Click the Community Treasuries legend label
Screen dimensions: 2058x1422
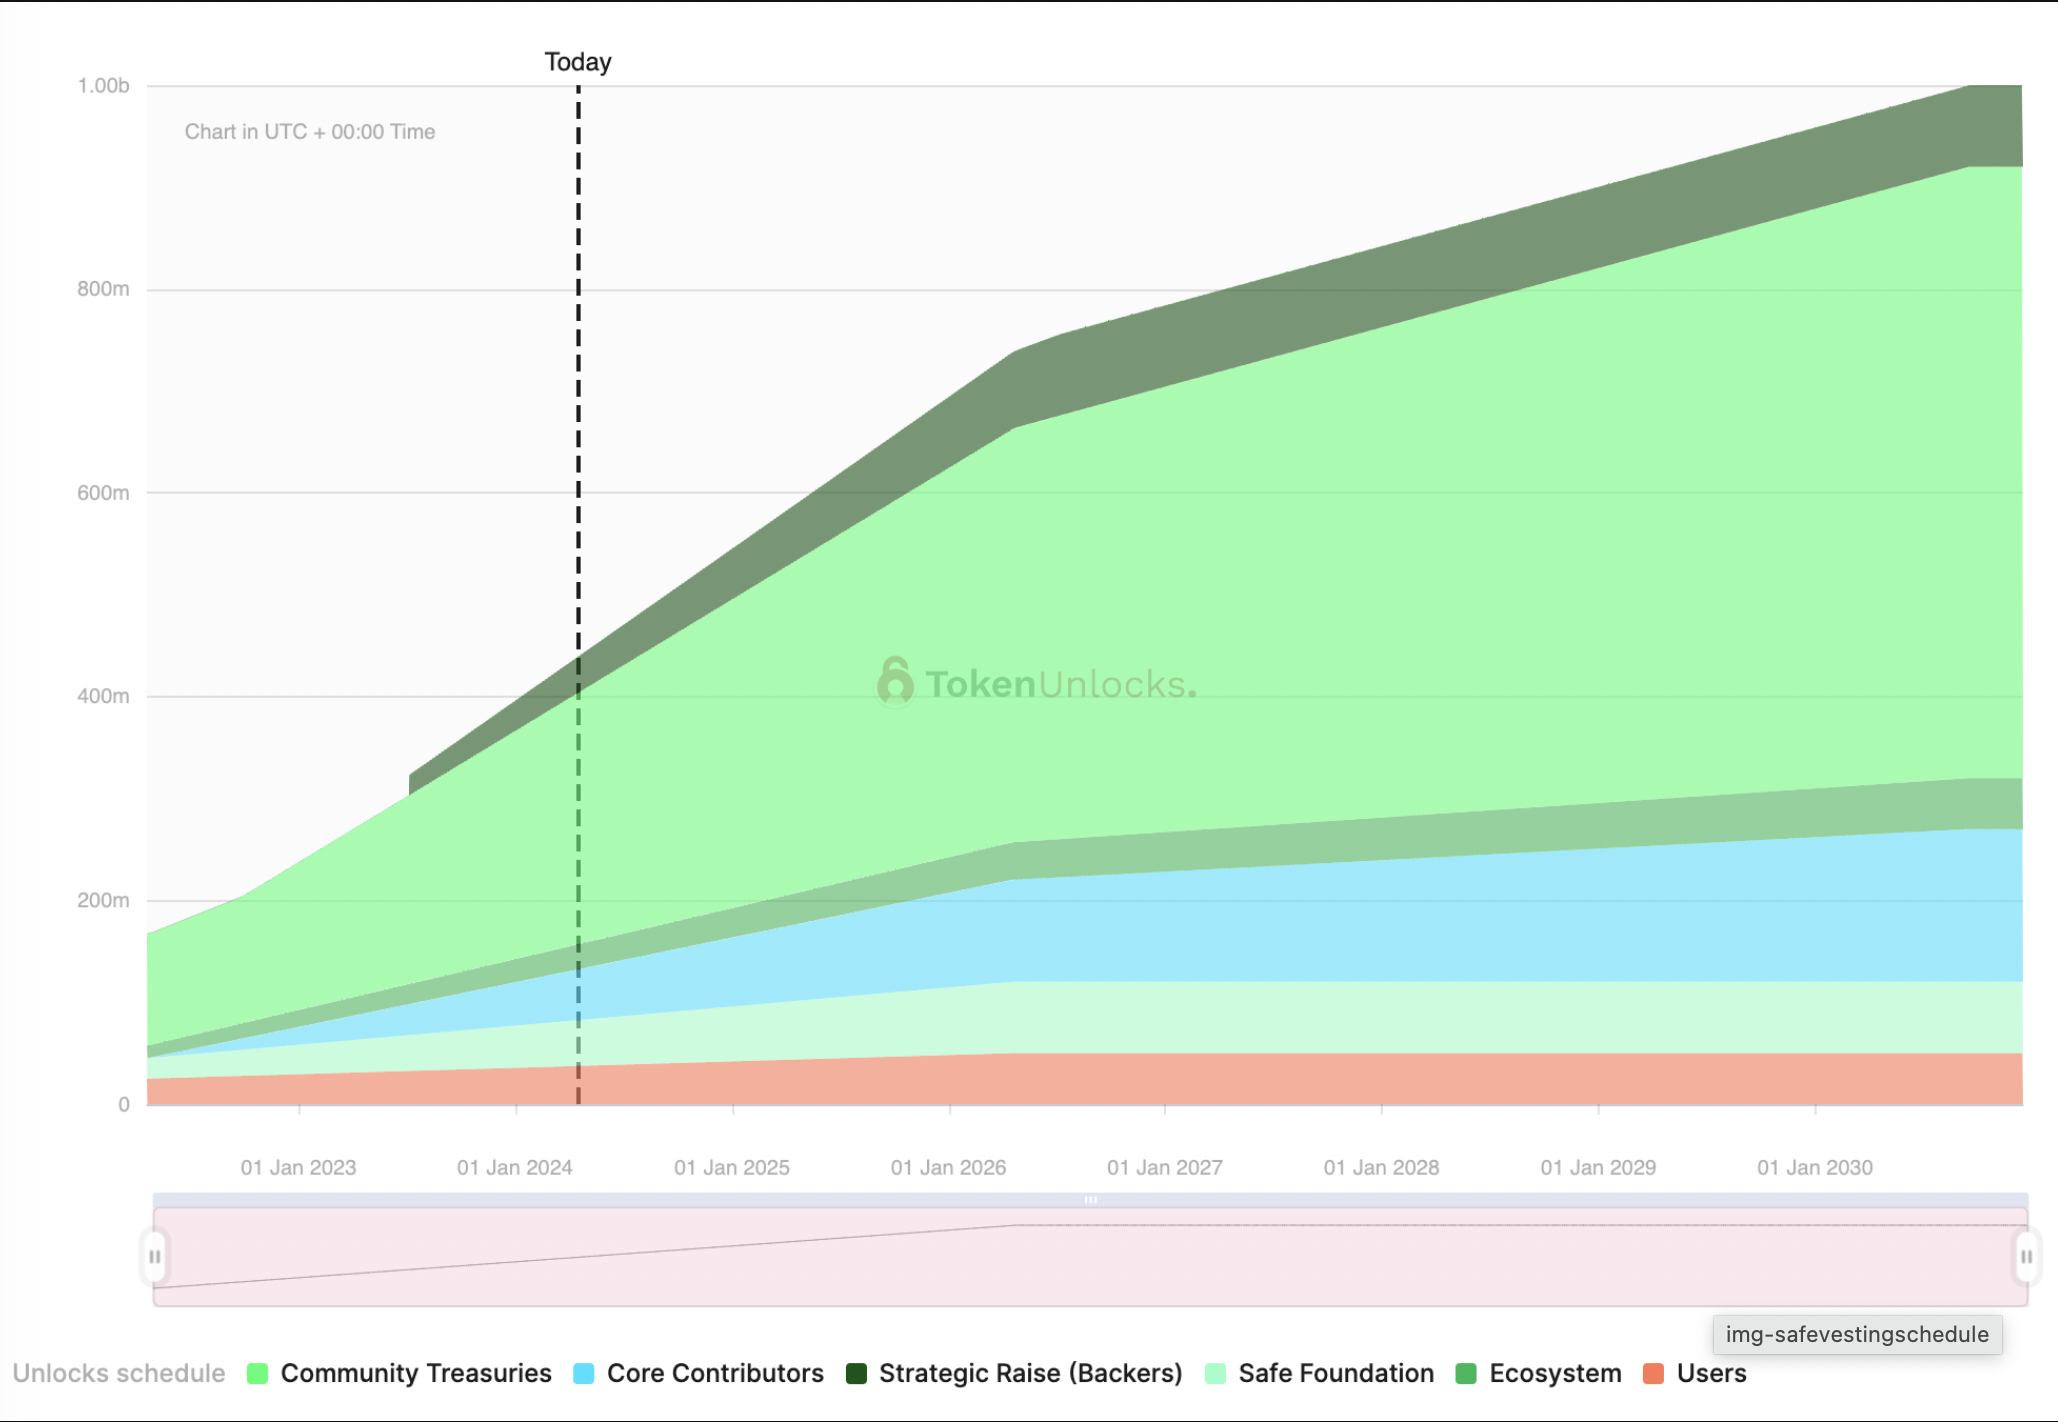click(416, 1373)
